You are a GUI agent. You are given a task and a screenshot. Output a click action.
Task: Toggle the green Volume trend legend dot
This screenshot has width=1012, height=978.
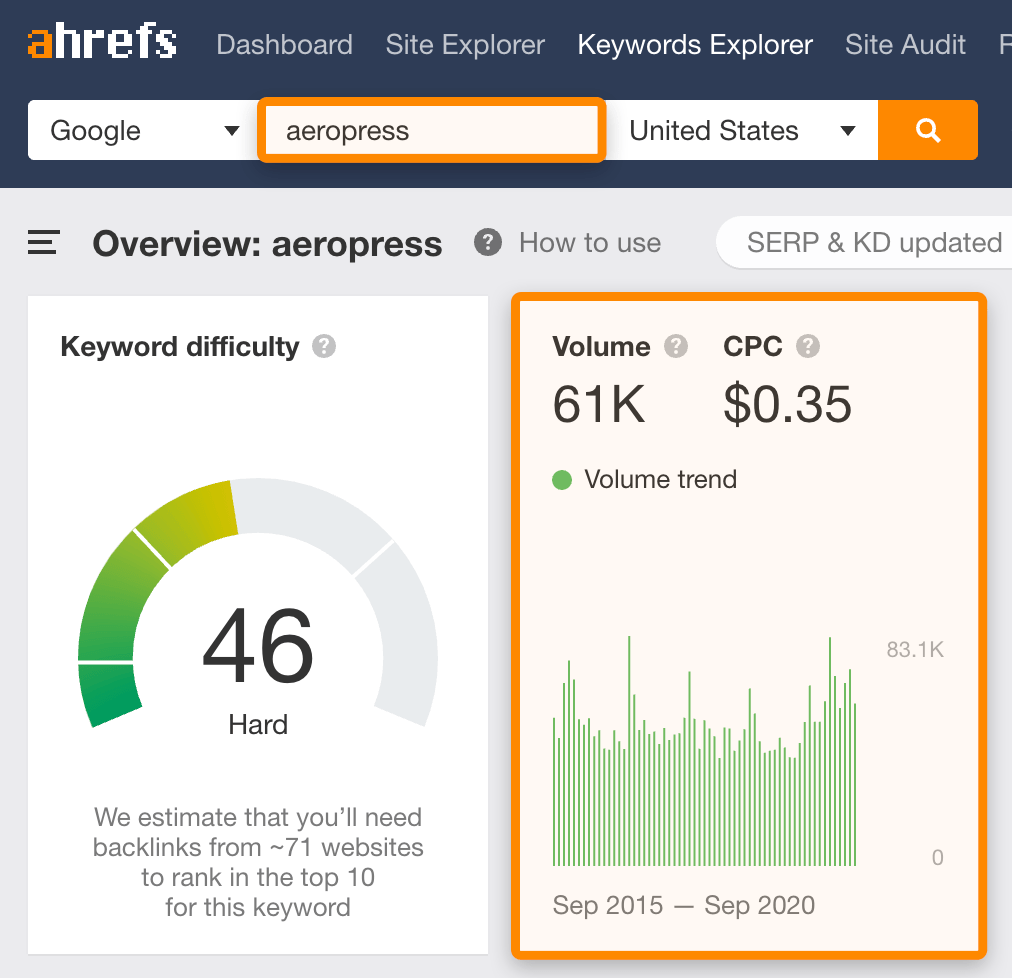(x=562, y=480)
